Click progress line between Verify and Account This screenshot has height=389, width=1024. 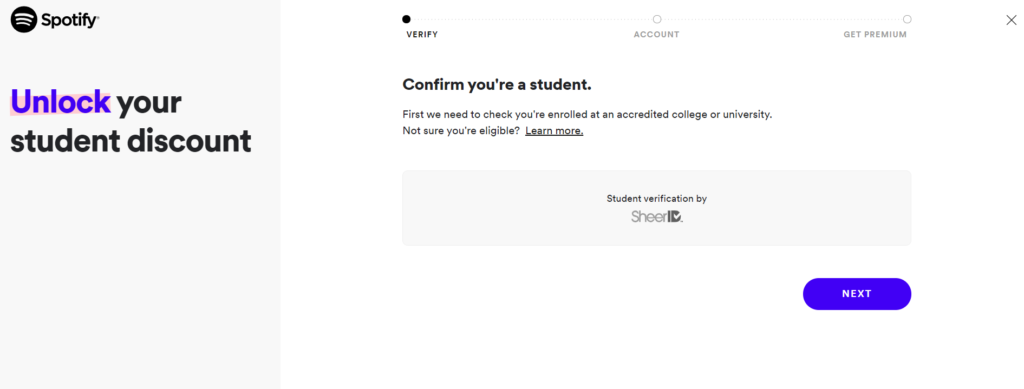(532, 20)
